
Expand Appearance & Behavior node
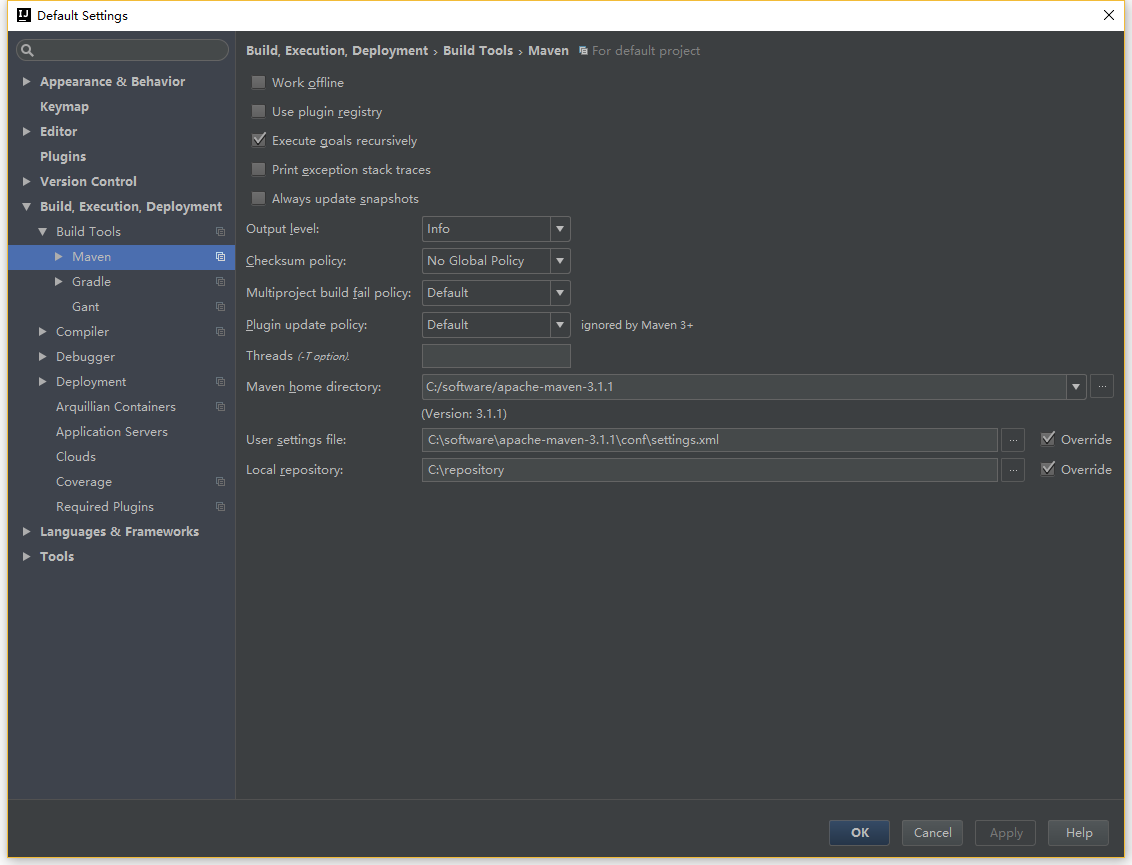[x=27, y=82]
